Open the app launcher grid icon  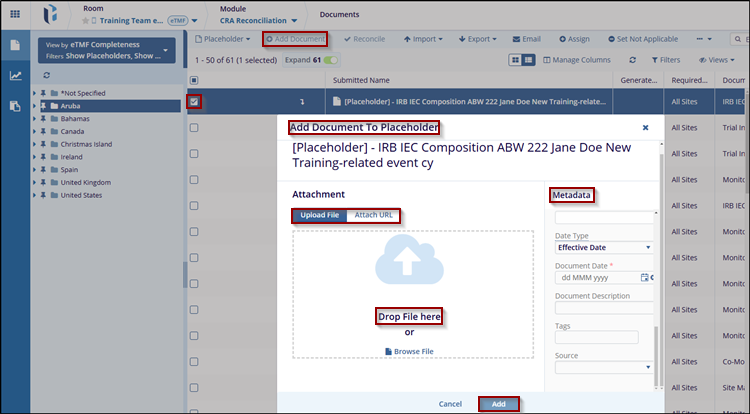15,14
